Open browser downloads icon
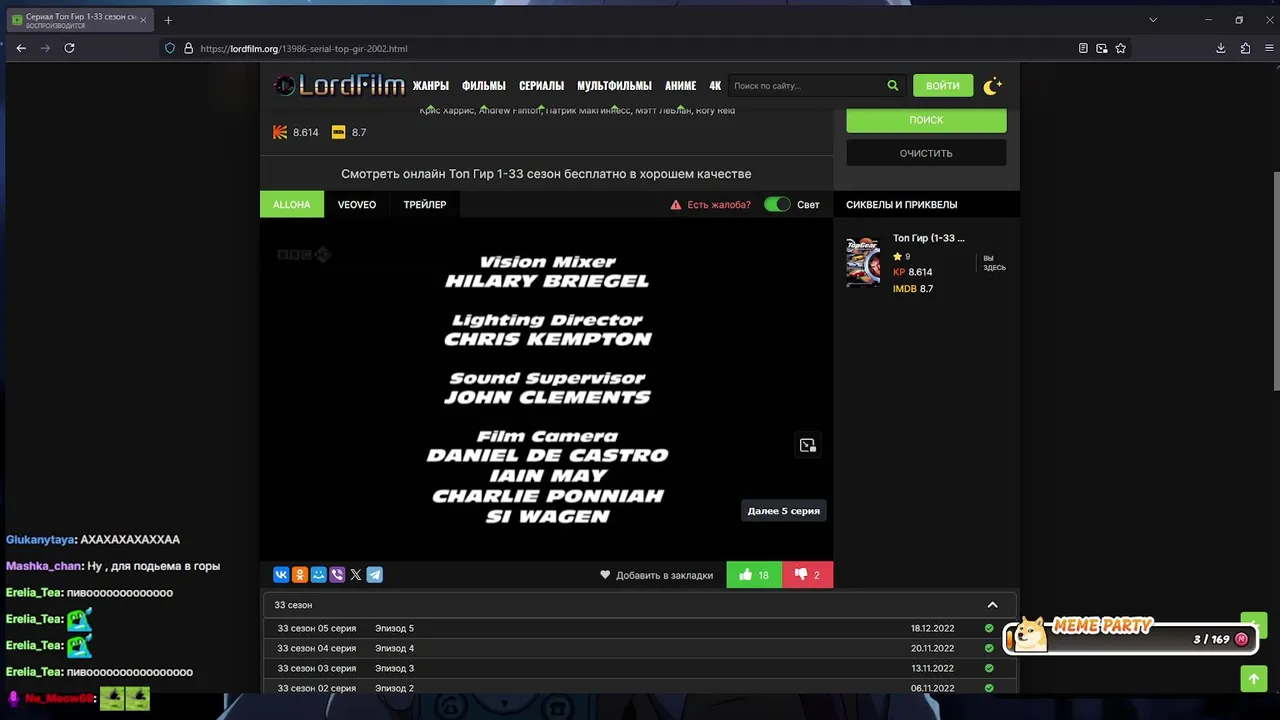The width and height of the screenshot is (1280, 720). tap(1221, 48)
